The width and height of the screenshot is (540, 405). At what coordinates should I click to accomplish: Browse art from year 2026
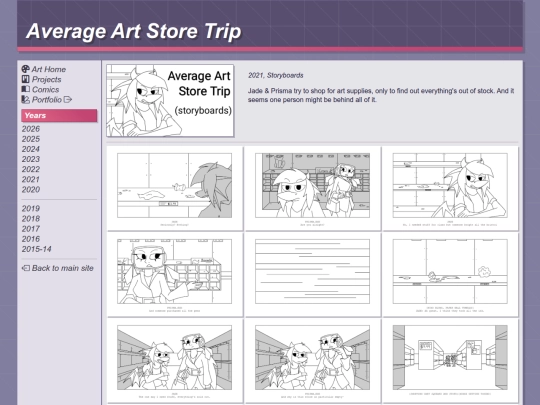coord(31,129)
